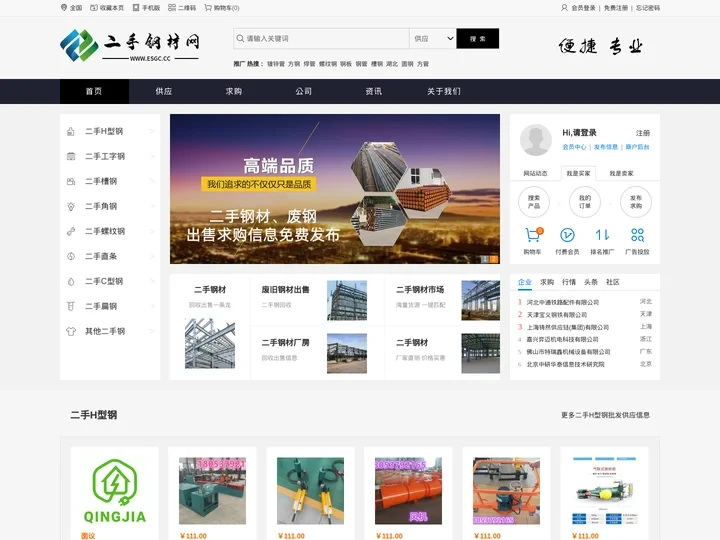The width and height of the screenshot is (720, 540).
Task: Click the round 我的订单 button
Action: coord(585,202)
